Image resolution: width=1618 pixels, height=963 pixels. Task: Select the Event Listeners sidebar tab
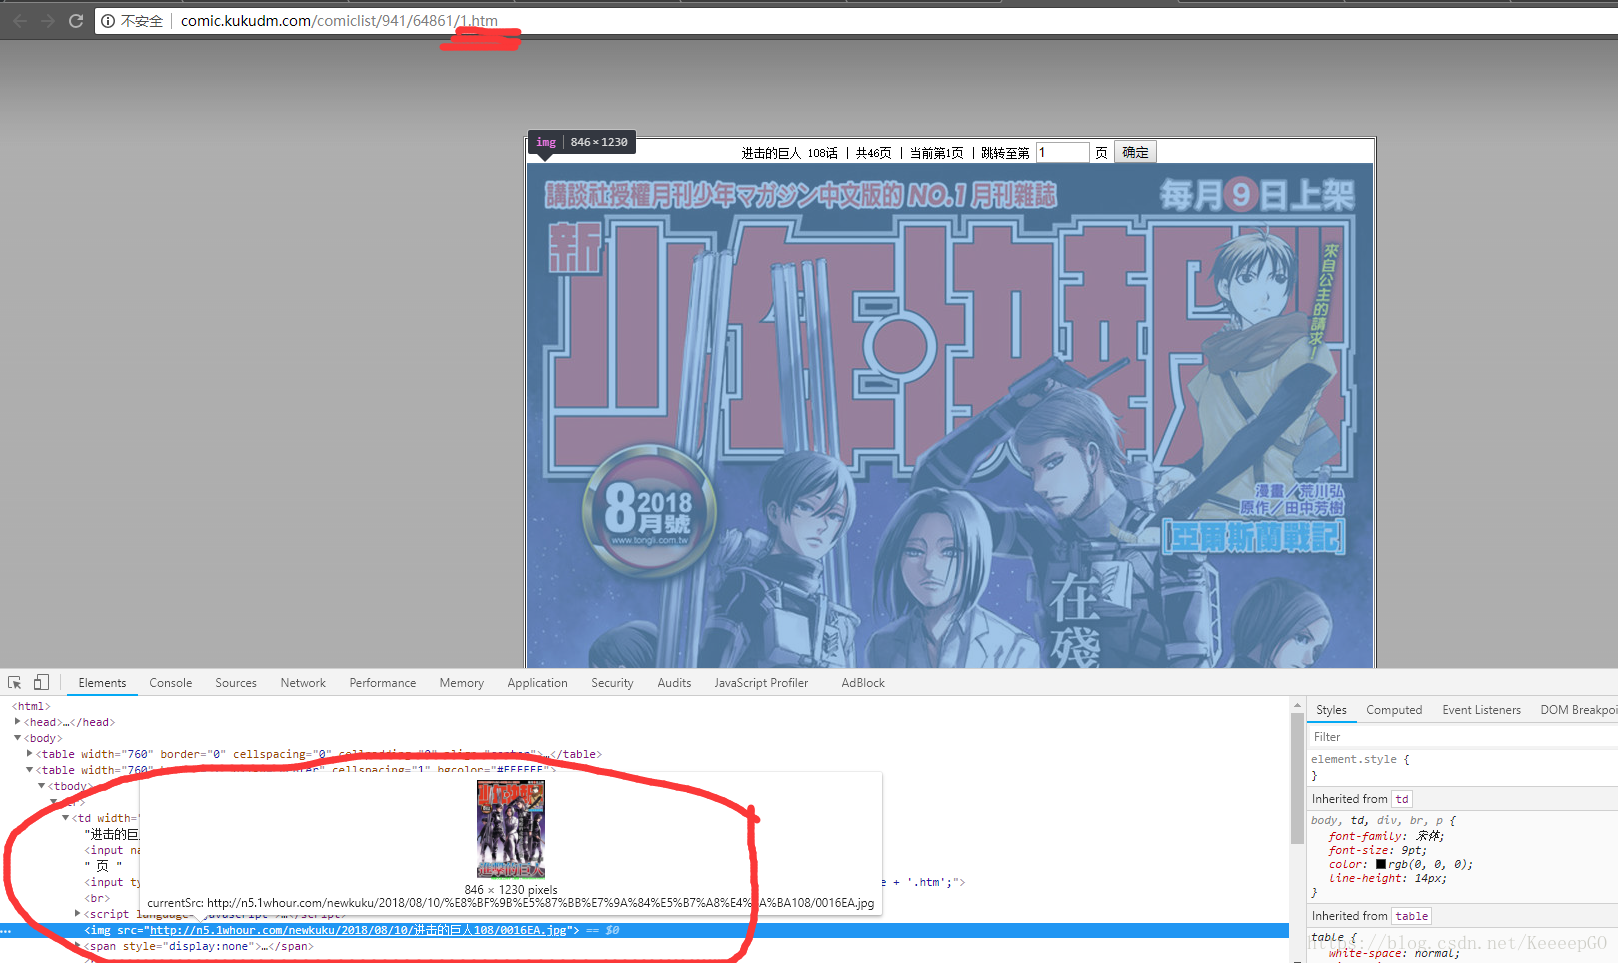click(x=1481, y=710)
